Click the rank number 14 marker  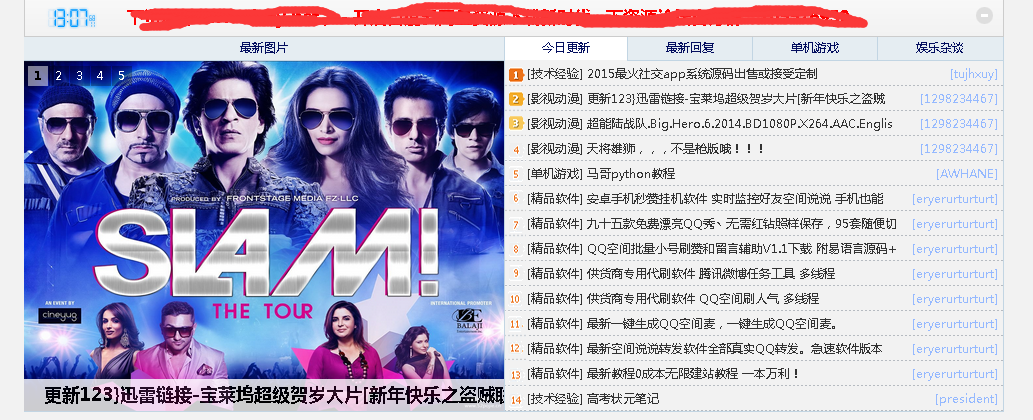(x=516, y=400)
